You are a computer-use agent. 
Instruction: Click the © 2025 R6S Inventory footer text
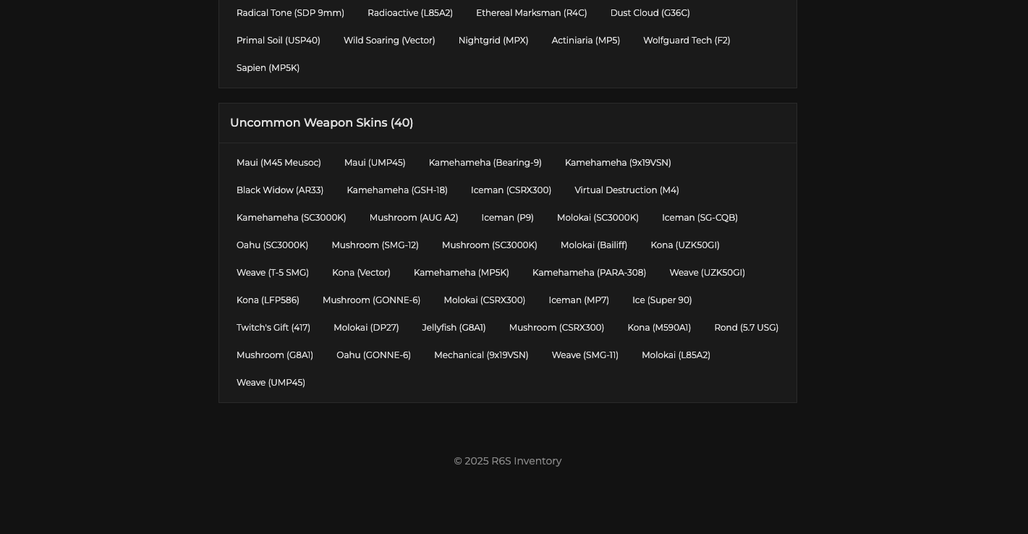point(507,461)
